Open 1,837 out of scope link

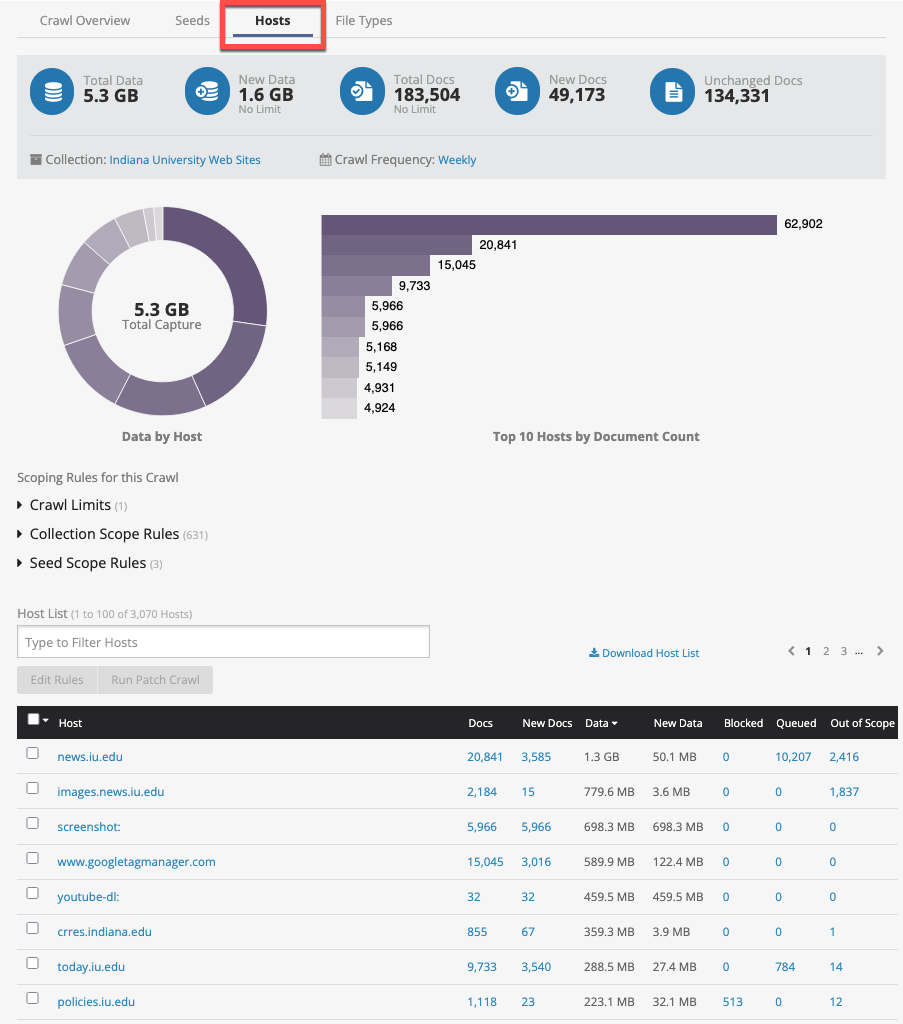(x=844, y=792)
